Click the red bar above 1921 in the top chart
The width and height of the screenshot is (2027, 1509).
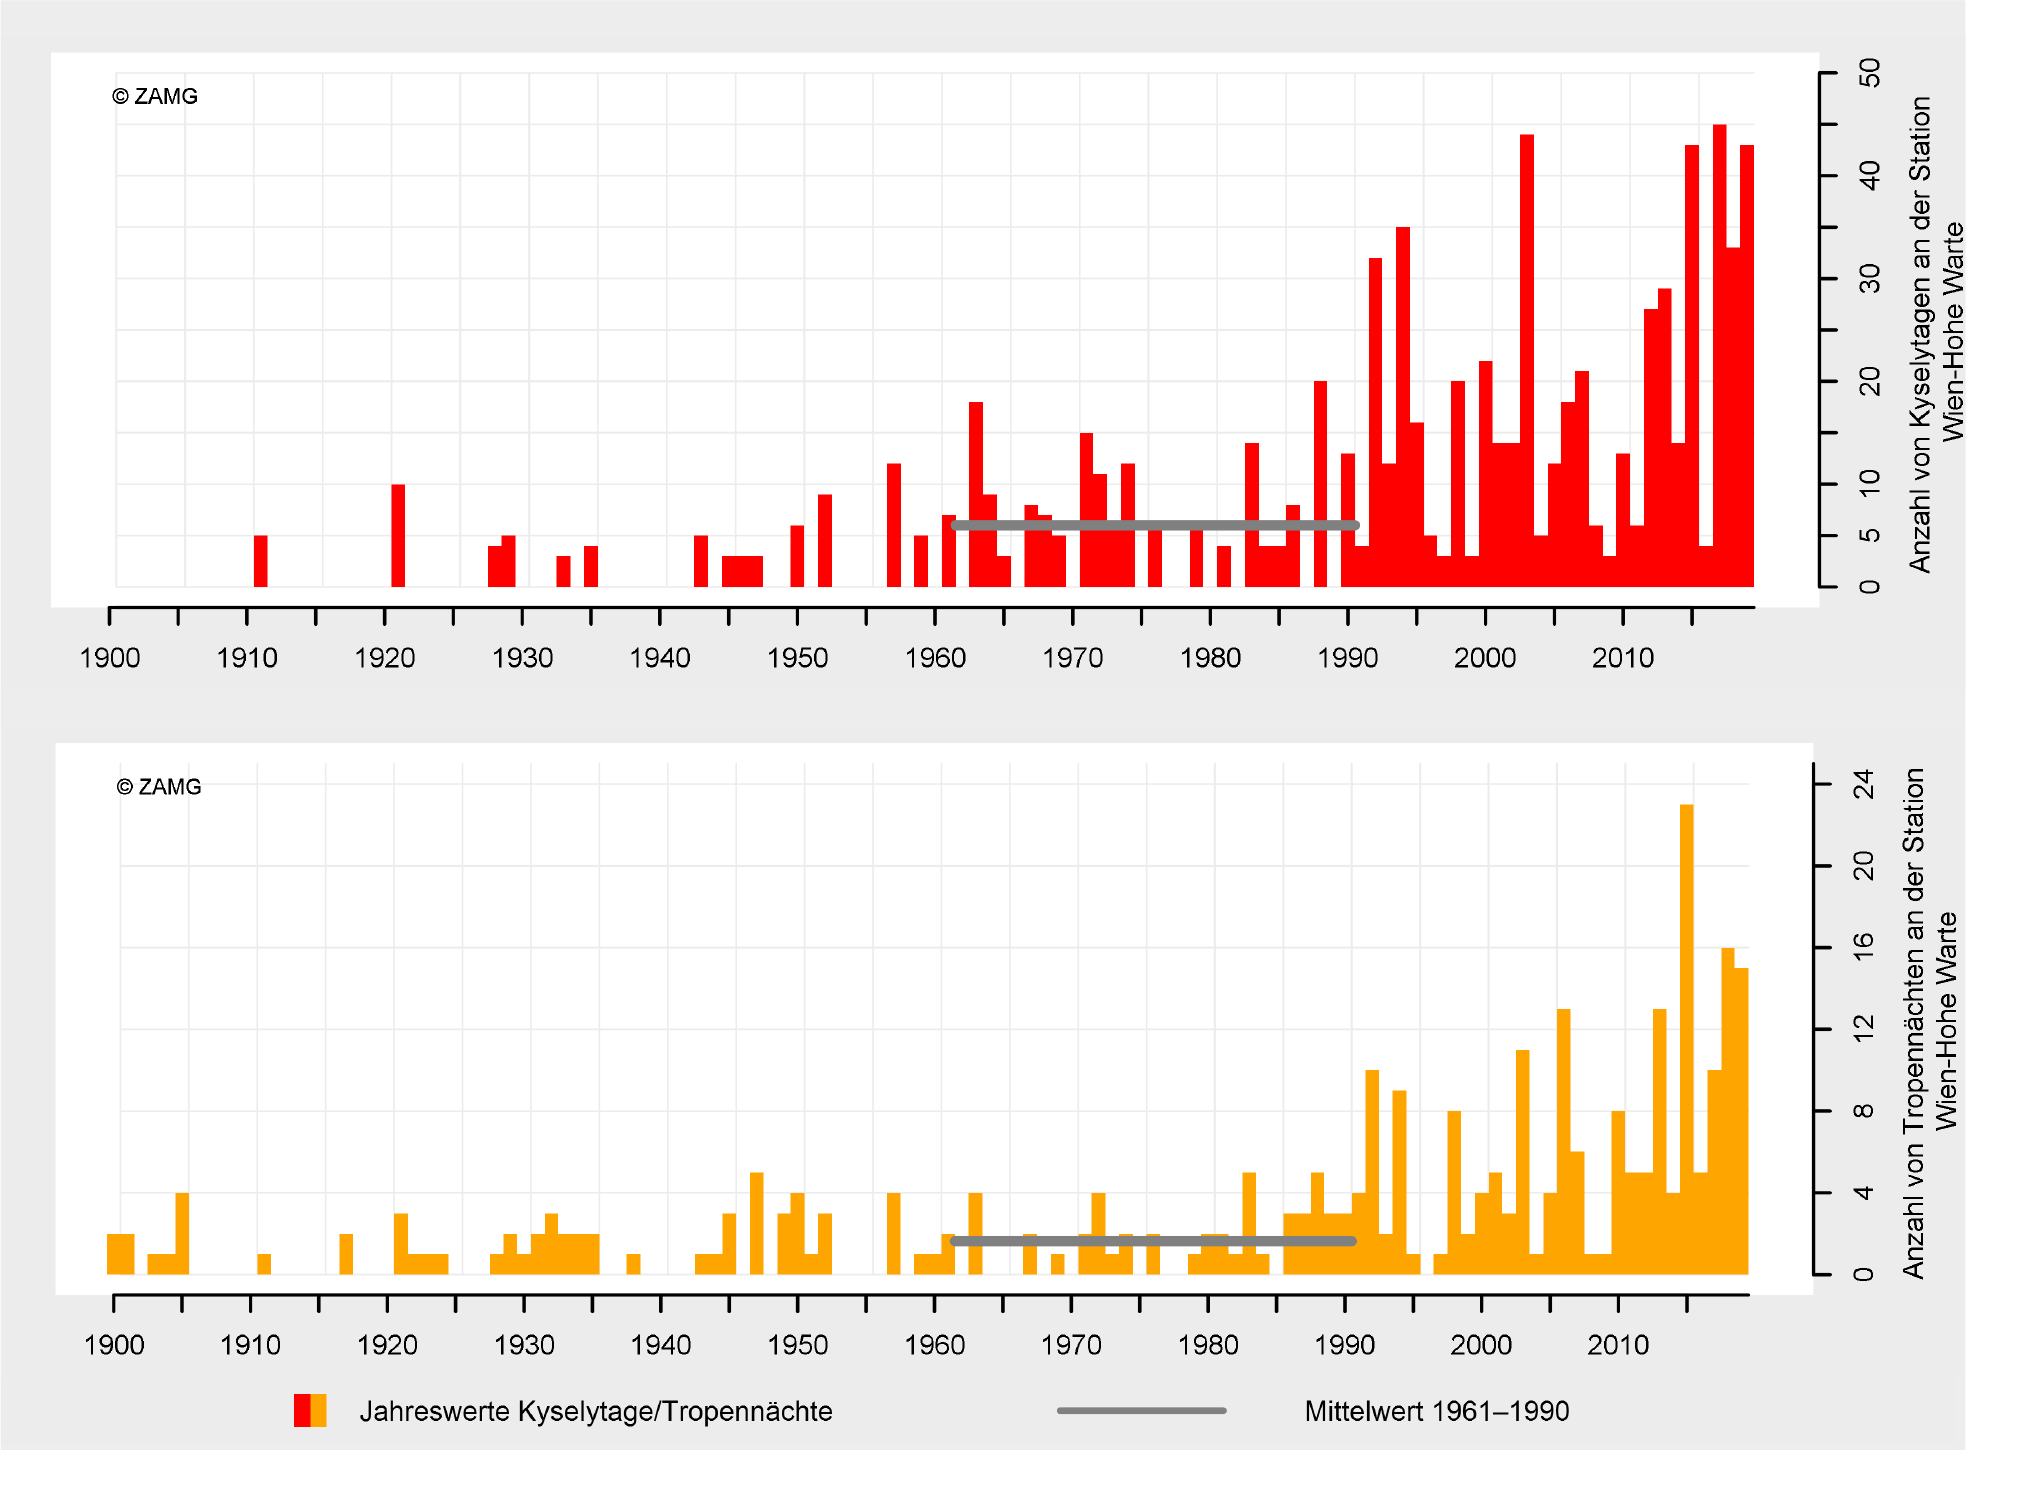398,535
